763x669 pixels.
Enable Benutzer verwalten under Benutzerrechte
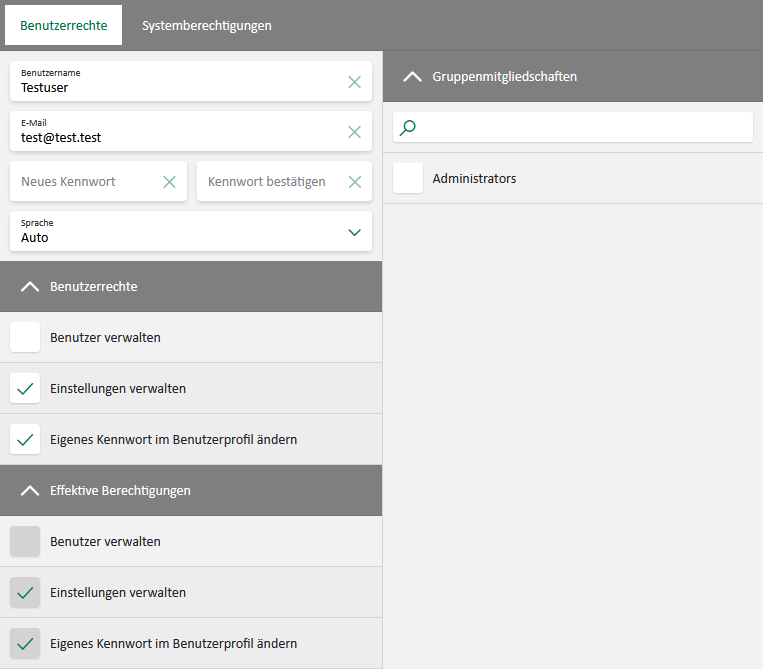tap(25, 338)
